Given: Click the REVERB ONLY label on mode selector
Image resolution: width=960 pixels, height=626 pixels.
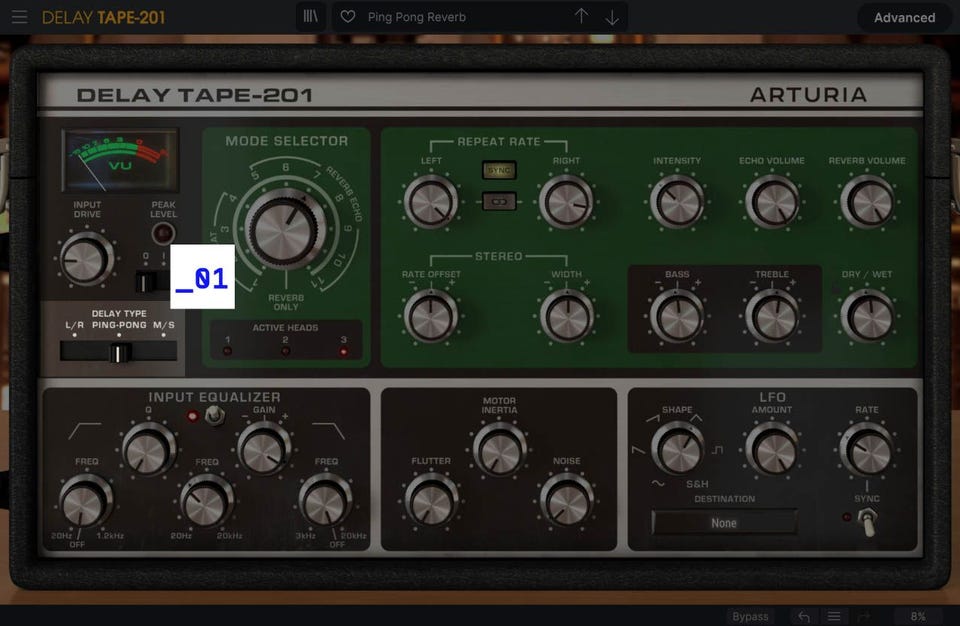Looking at the screenshot, I should [286, 302].
